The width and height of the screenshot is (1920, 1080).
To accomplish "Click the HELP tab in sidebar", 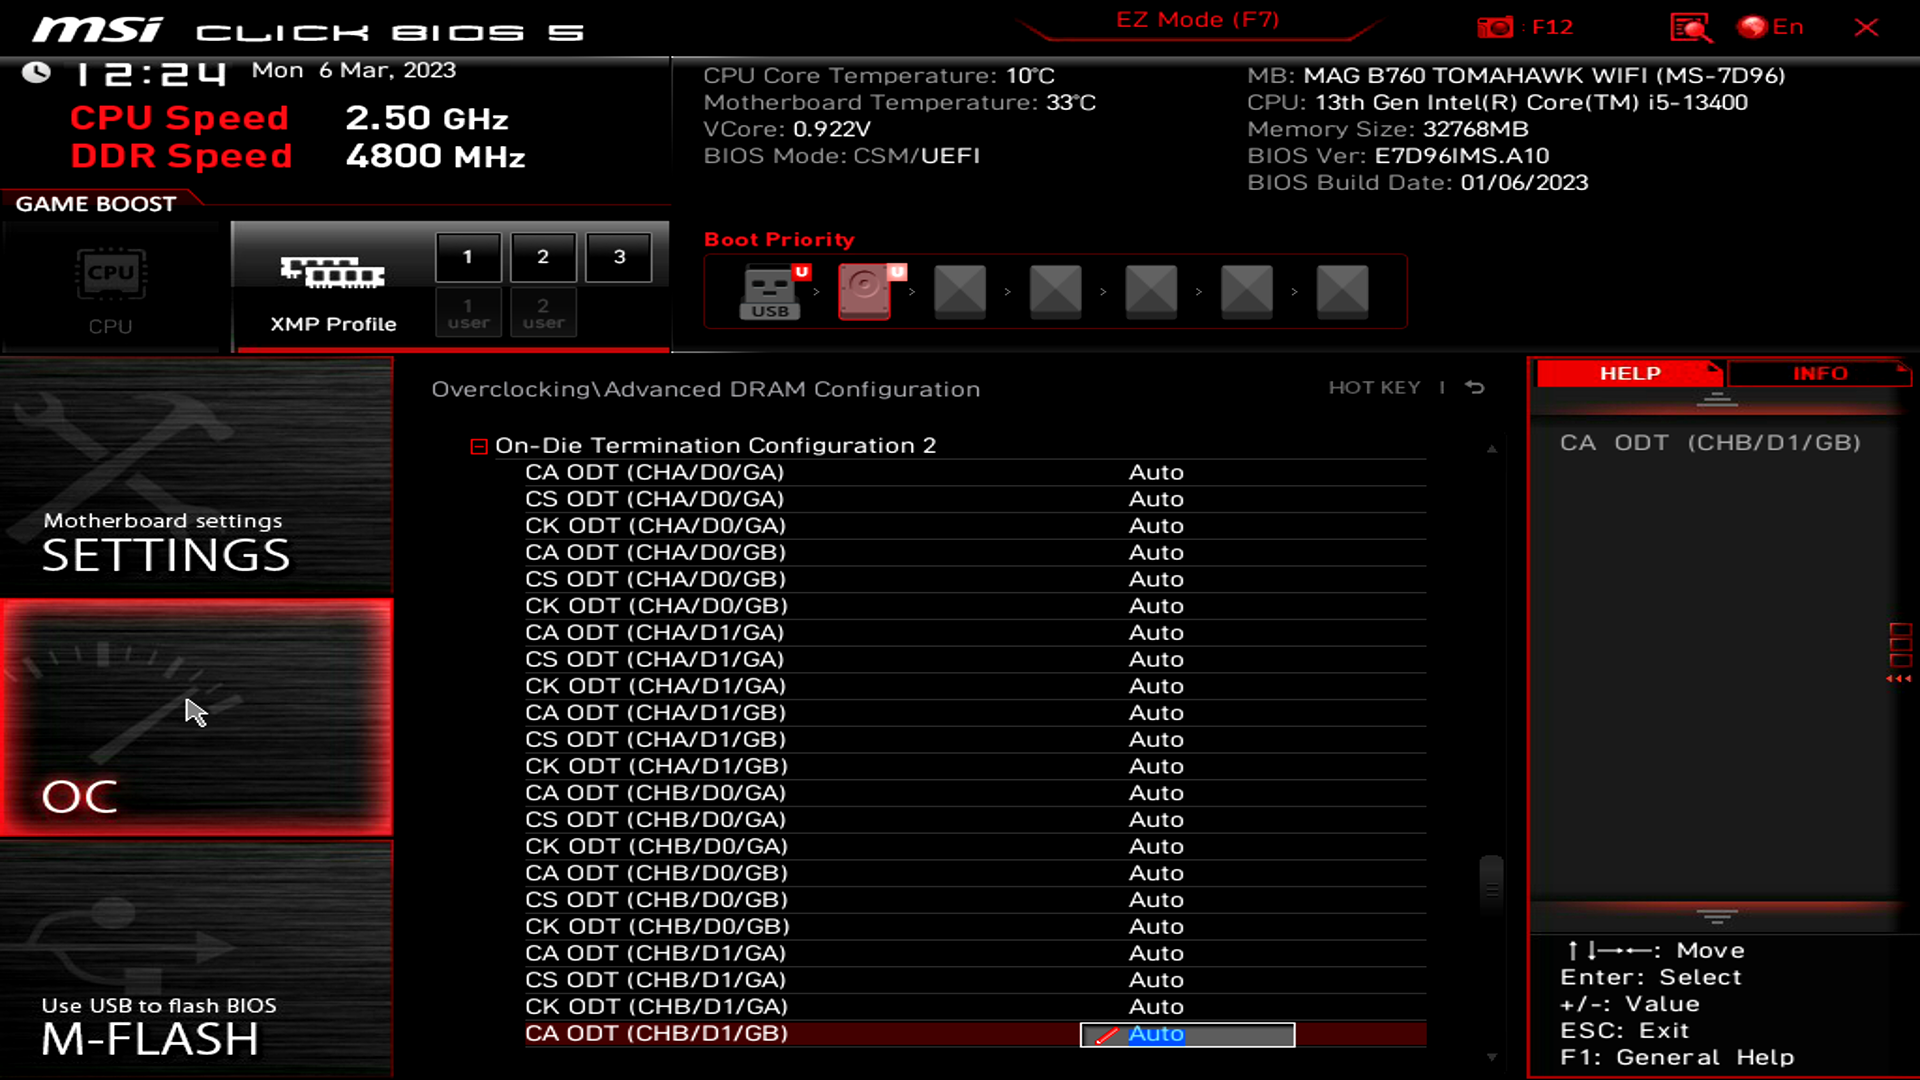I will (x=1630, y=372).
